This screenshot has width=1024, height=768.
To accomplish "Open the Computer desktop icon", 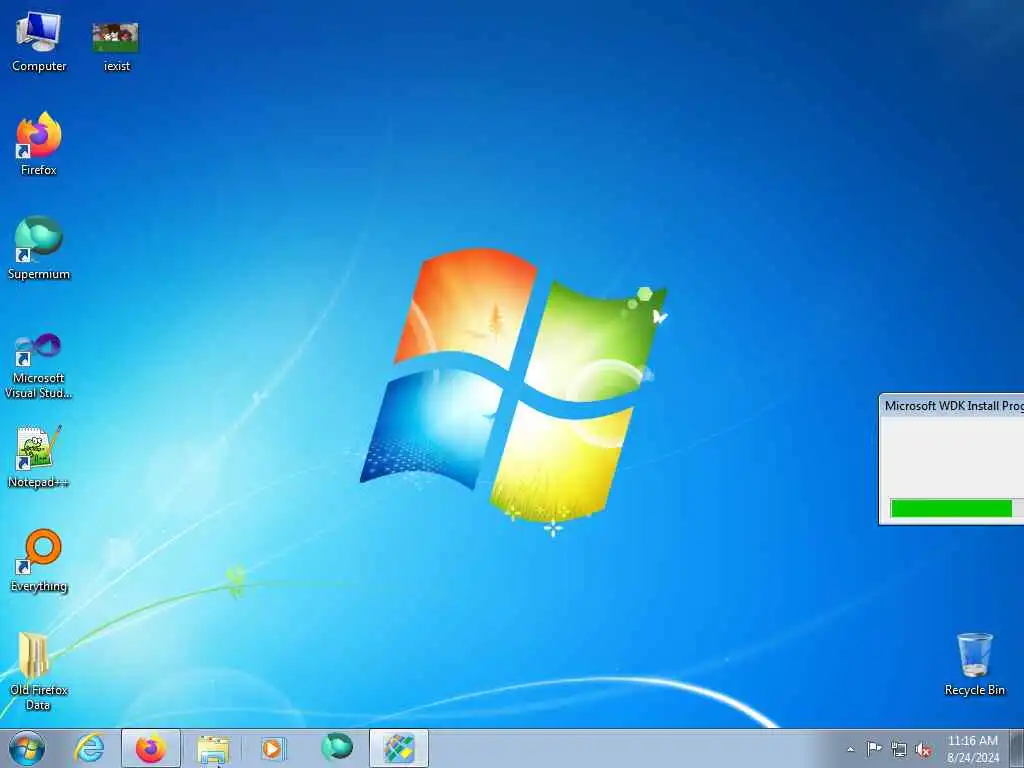I will tap(39, 40).
